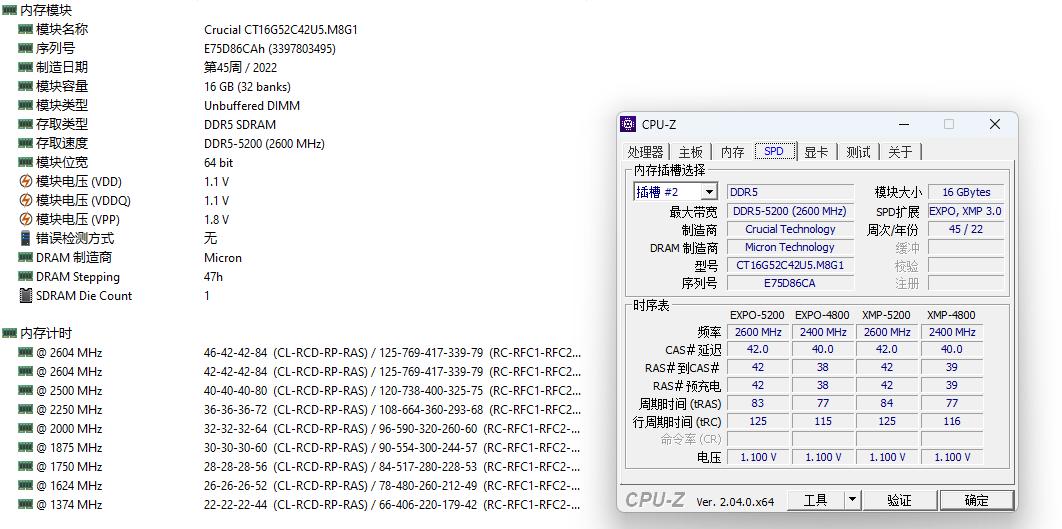Viewport: 1062px width, 529px height.
Task: Click the DRAM Stepping value 47h
Action: [x=213, y=276]
